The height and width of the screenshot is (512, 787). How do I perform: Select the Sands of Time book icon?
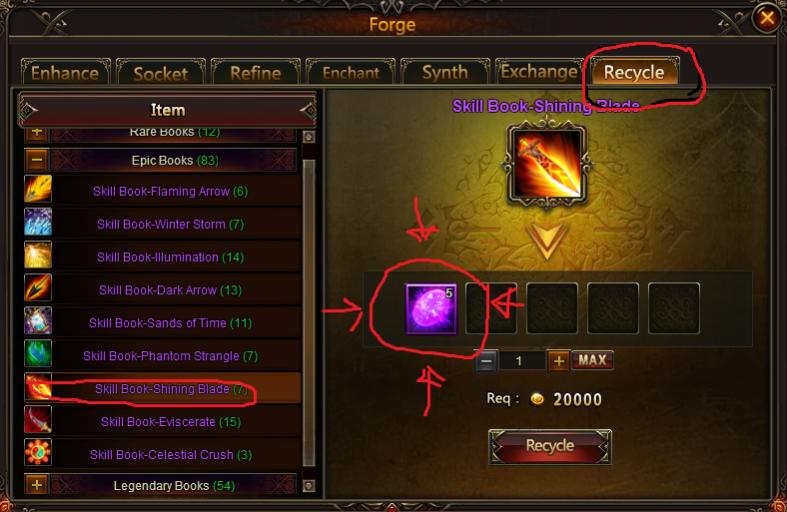pyautogui.click(x=38, y=321)
